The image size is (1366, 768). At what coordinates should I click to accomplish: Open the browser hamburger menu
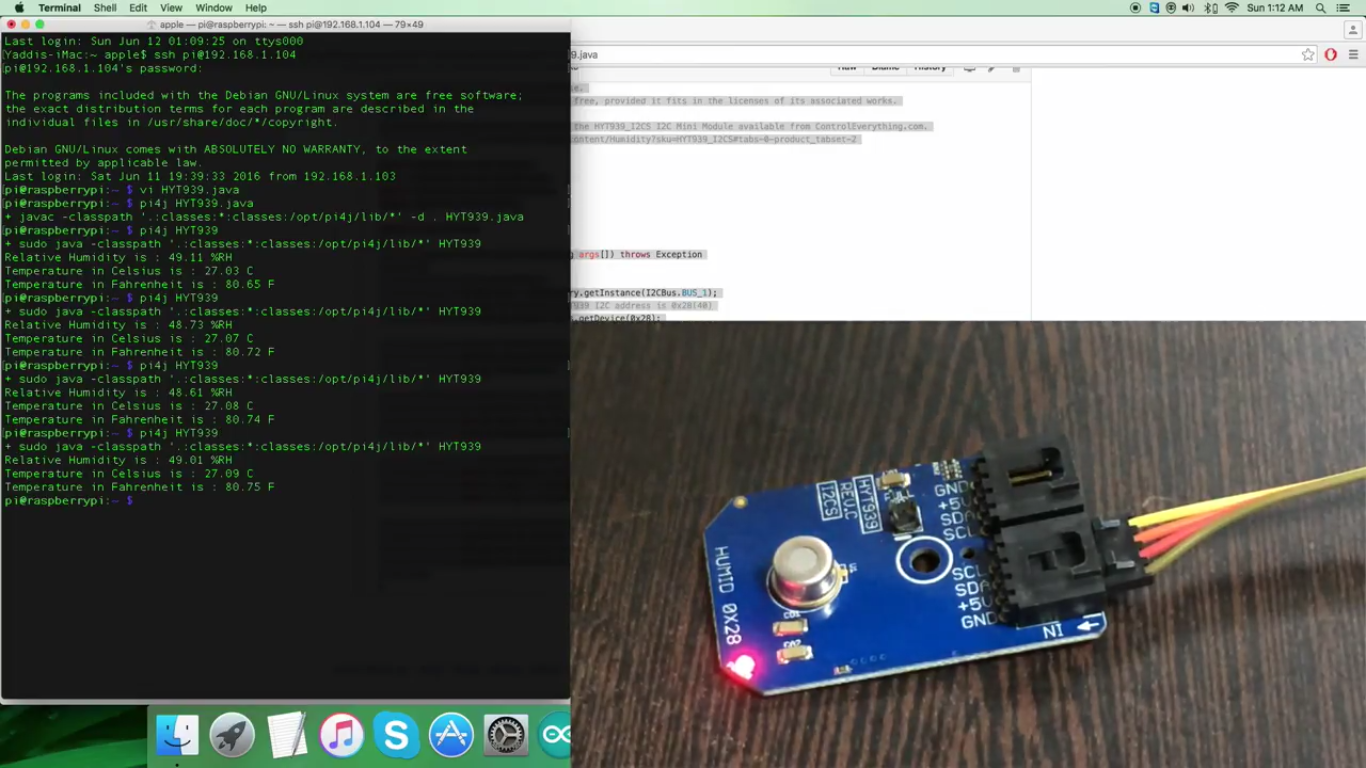pyautogui.click(x=1353, y=55)
